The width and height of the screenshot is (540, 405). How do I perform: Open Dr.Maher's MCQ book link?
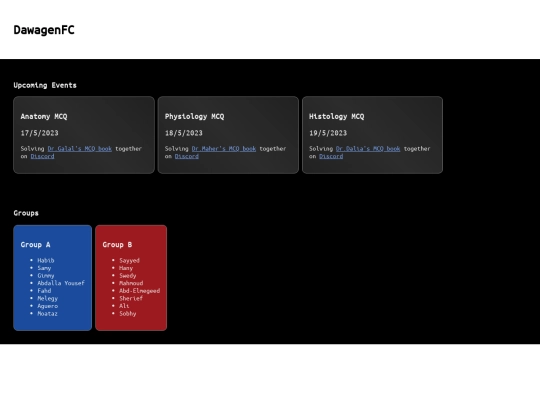[224, 149]
